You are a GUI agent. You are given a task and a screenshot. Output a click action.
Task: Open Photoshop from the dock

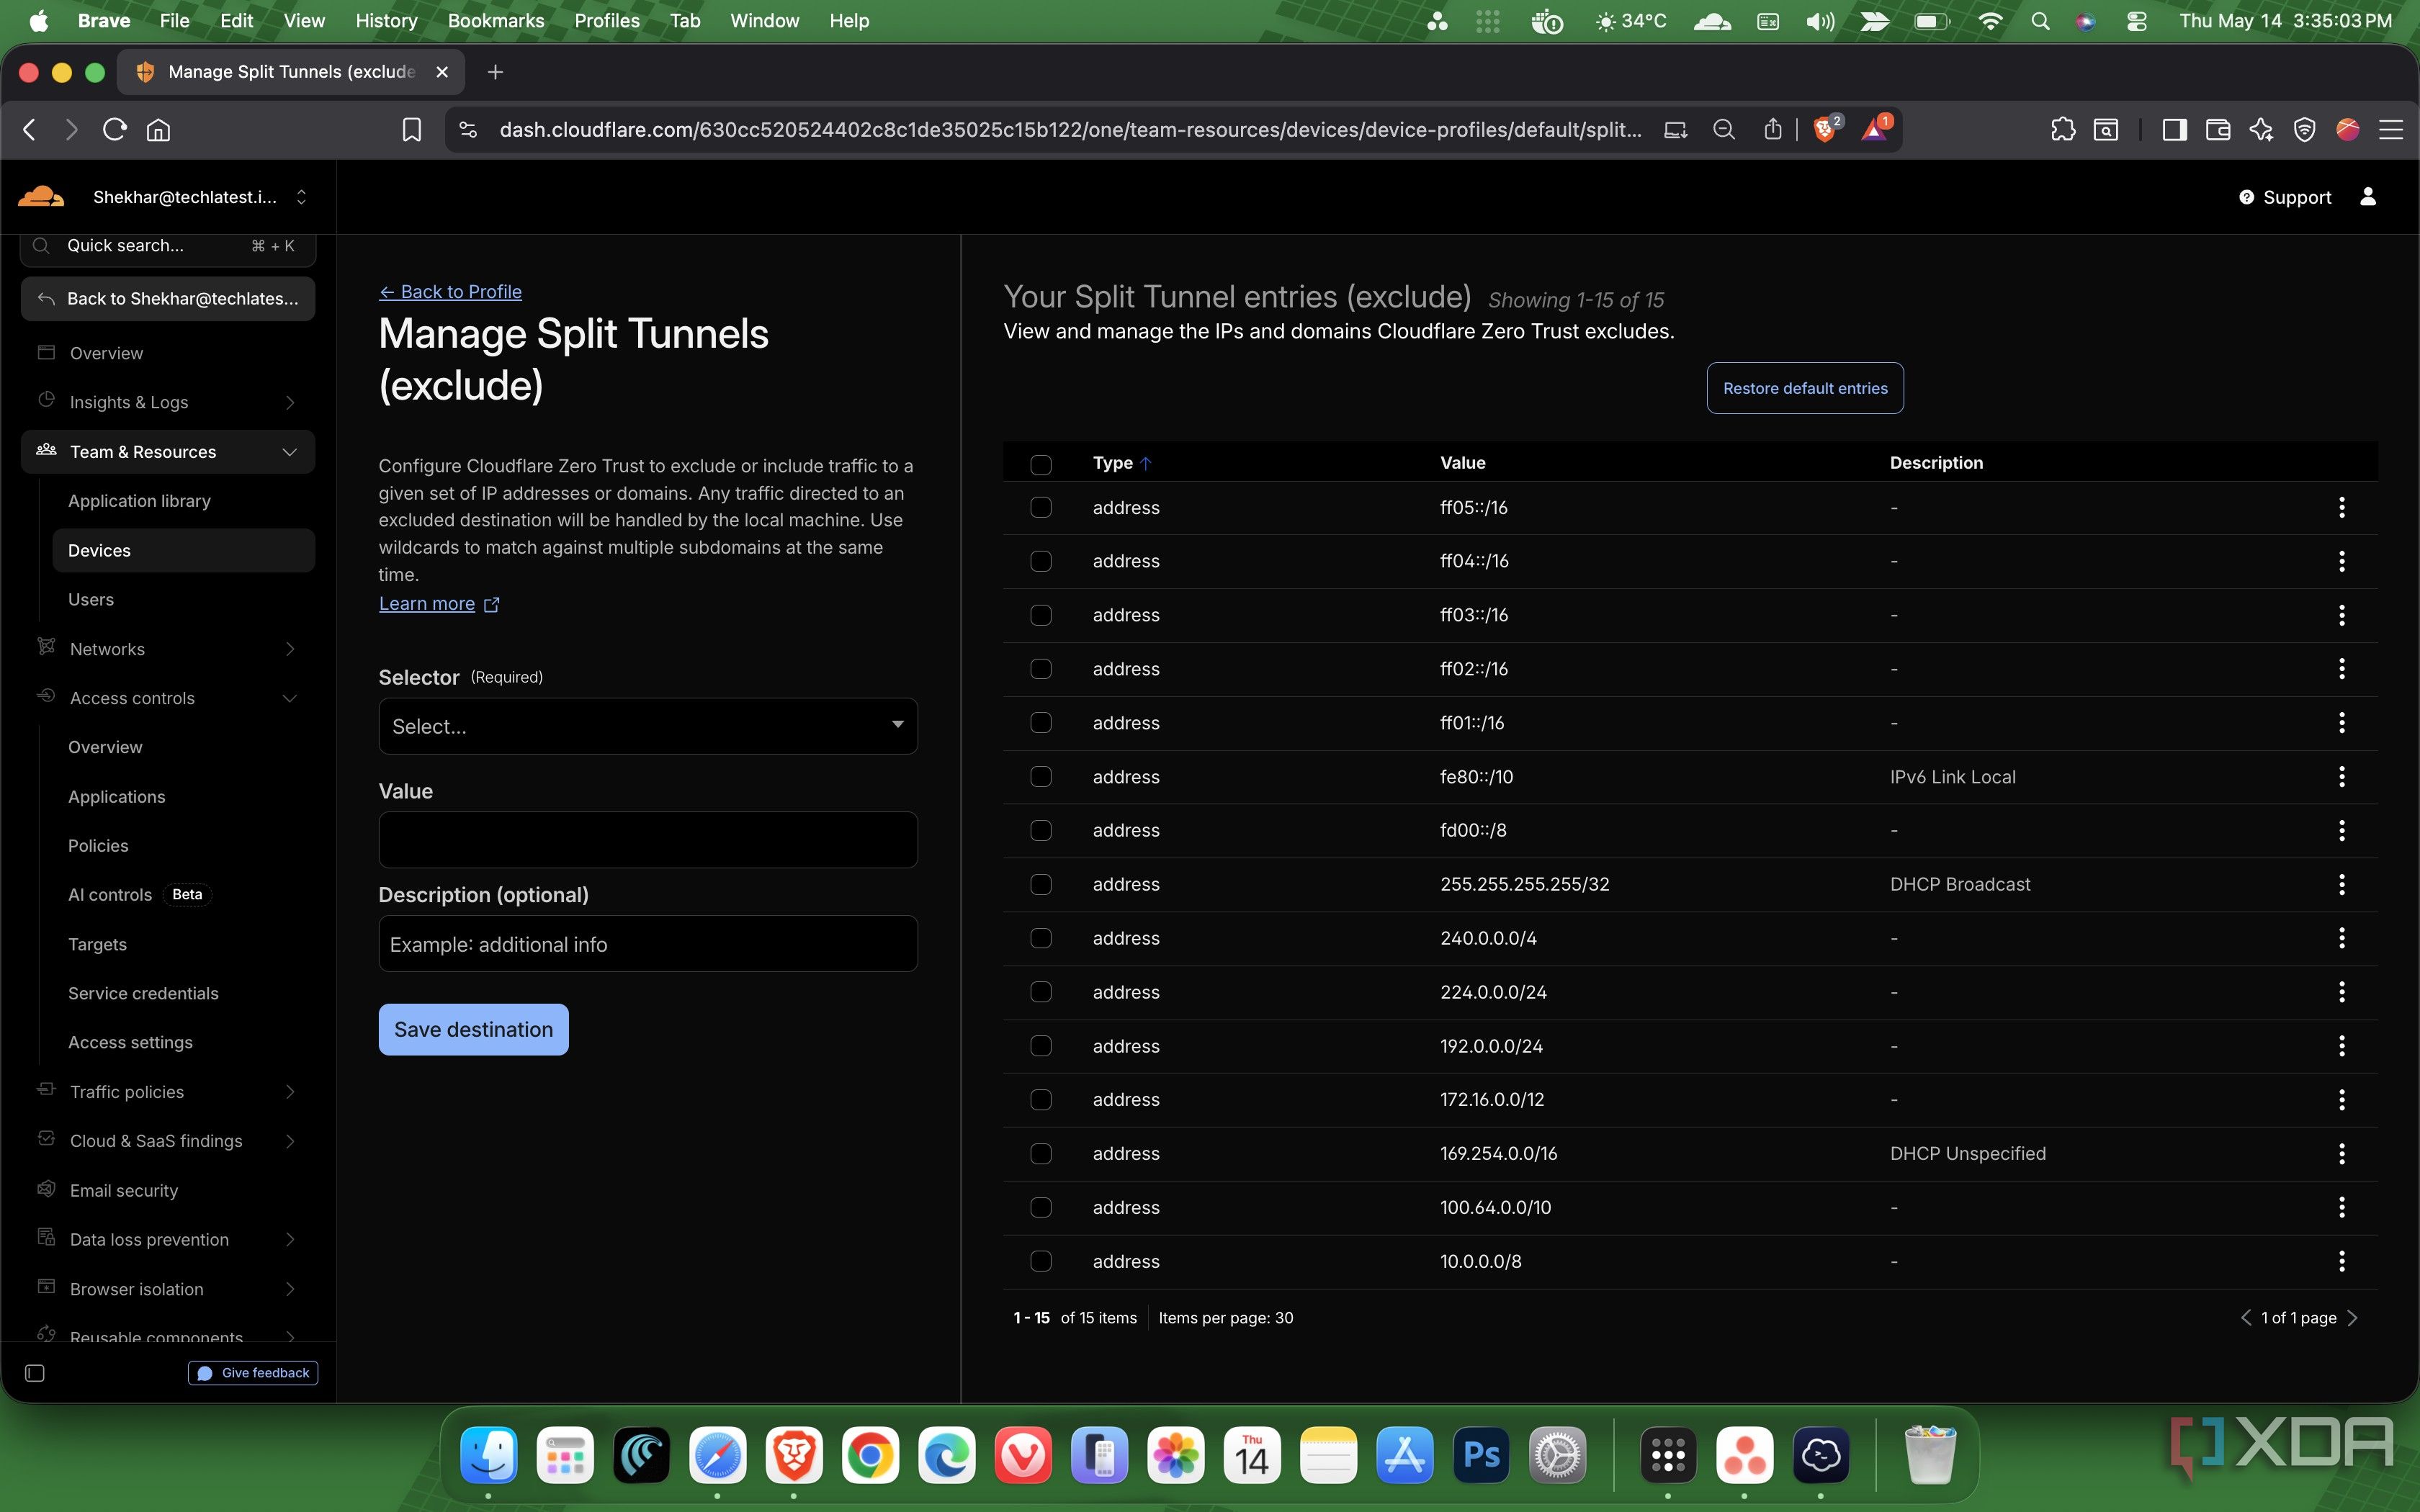click(1481, 1454)
